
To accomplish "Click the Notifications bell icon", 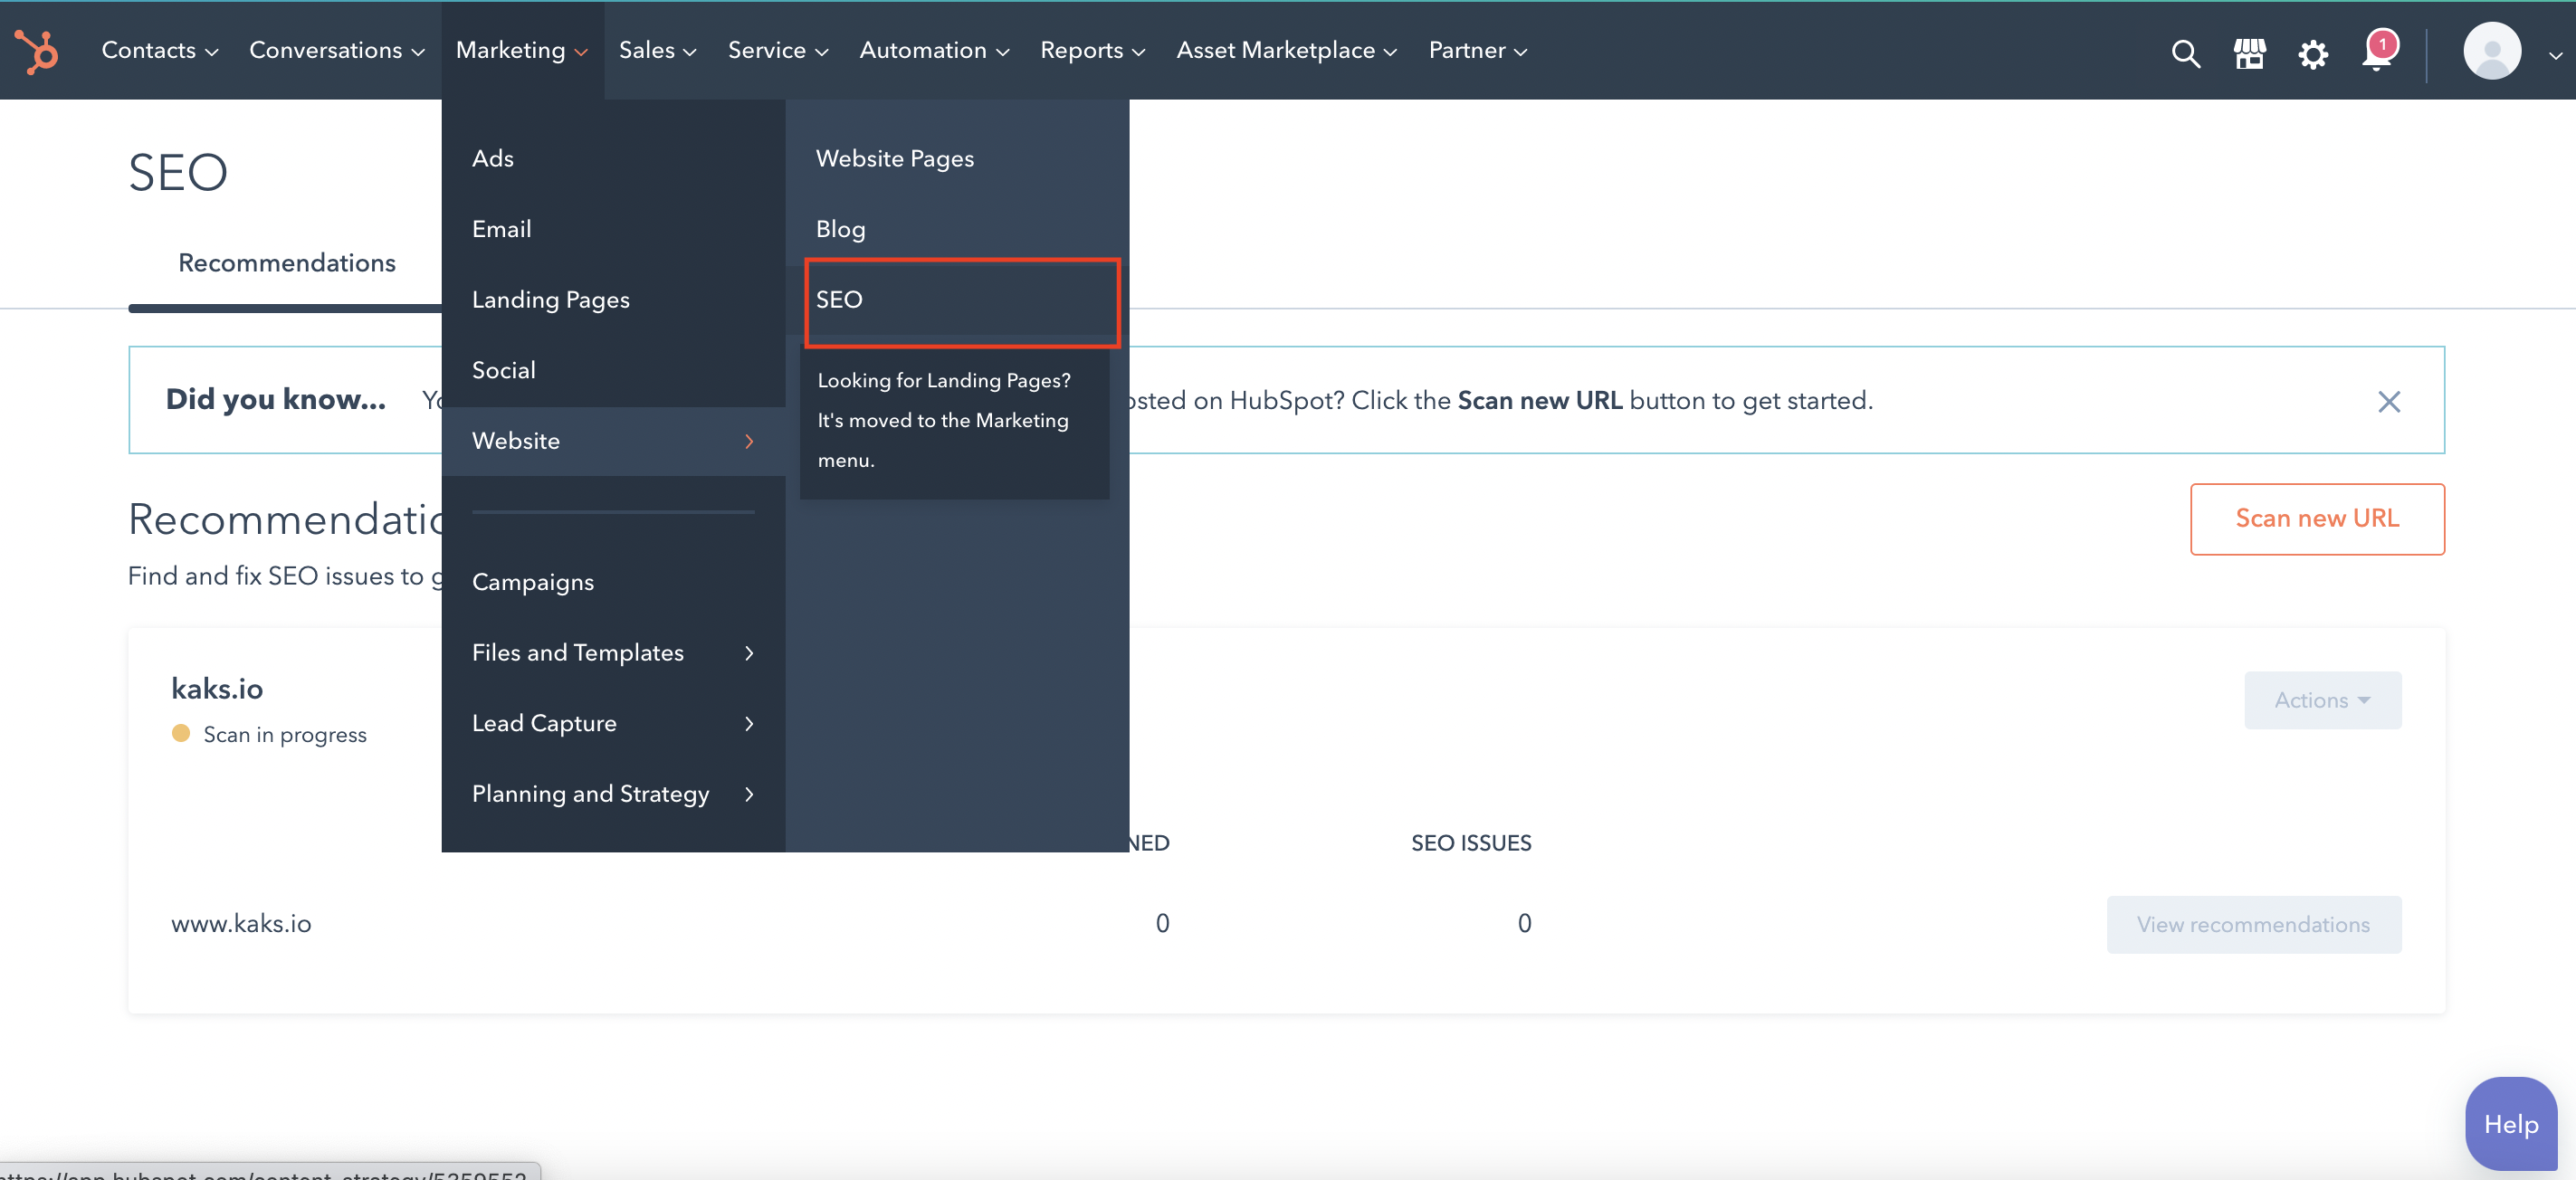I will coord(2374,49).
